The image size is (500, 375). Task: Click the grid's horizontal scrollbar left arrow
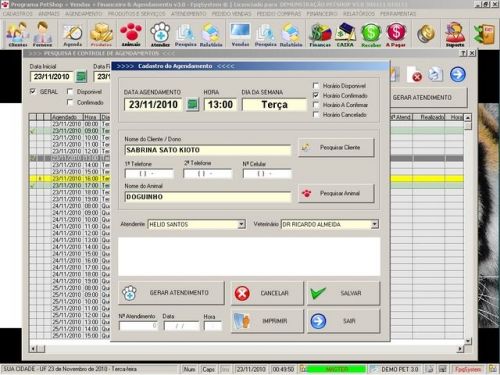coord(33,349)
